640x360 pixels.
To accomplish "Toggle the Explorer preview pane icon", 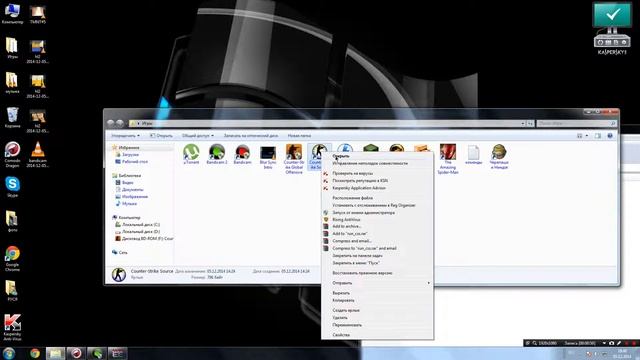I will click(x=598, y=136).
